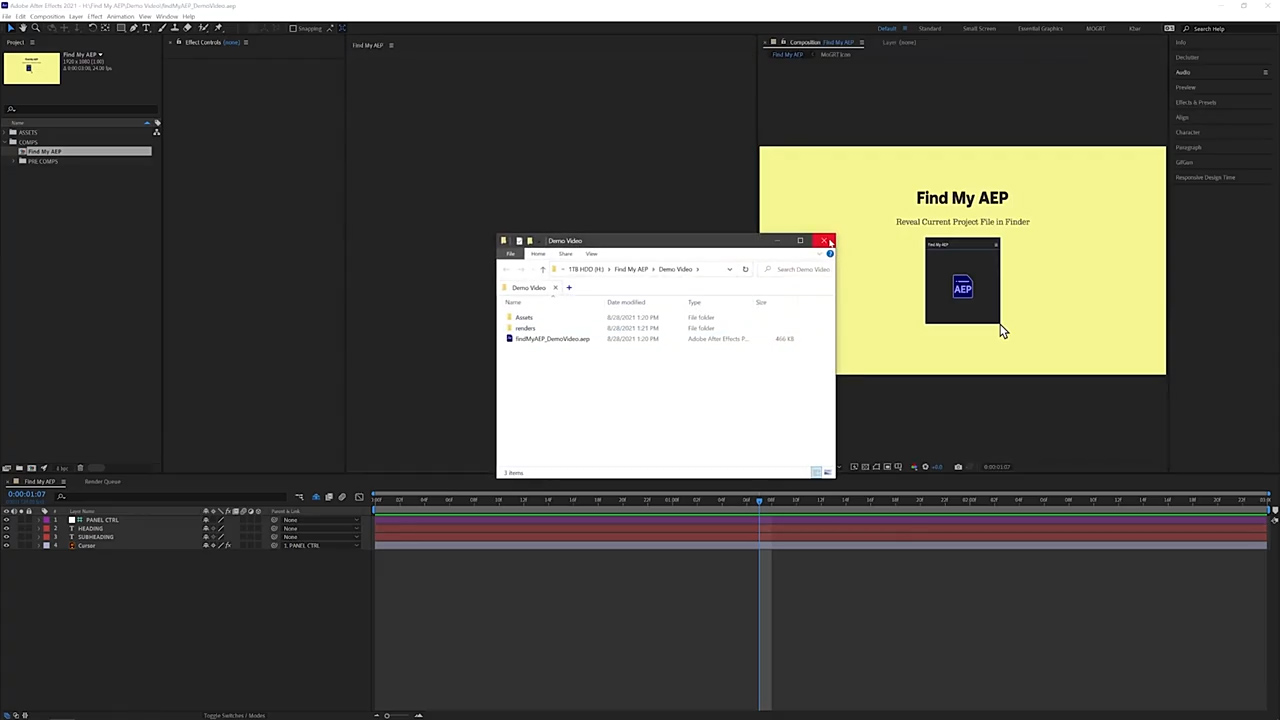The image size is (1280, 720).
Task: Expand Cursor layer properties
Action: (38, 545)
